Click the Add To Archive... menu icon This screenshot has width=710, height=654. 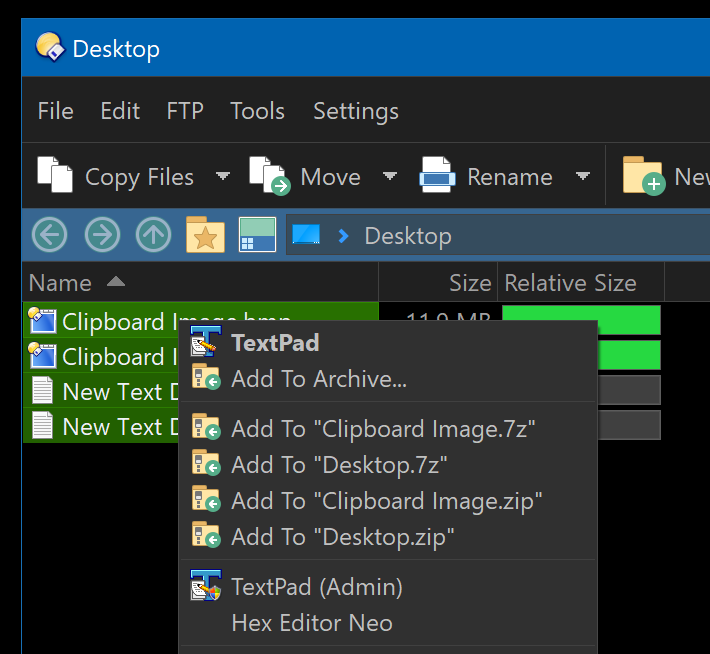206,377
